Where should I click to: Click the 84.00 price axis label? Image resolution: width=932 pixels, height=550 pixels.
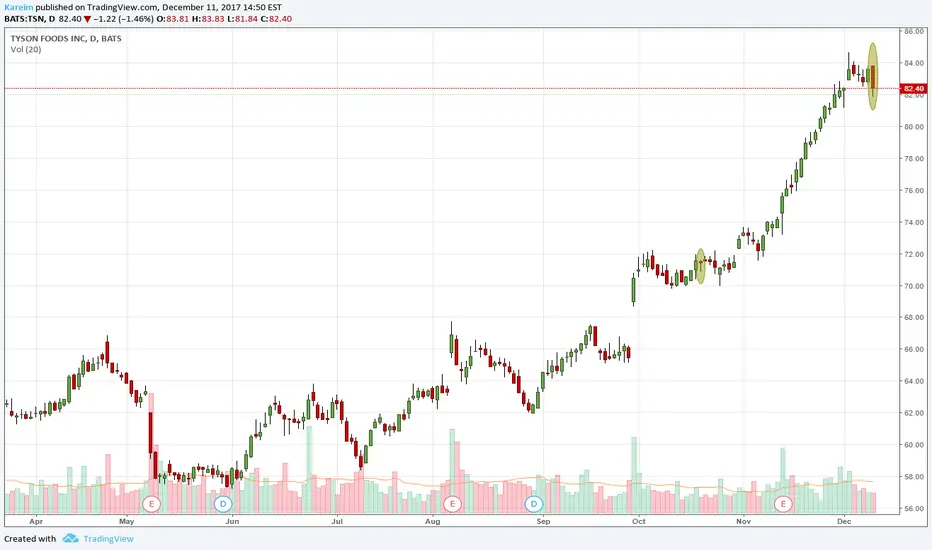click(x=914, y=63)
